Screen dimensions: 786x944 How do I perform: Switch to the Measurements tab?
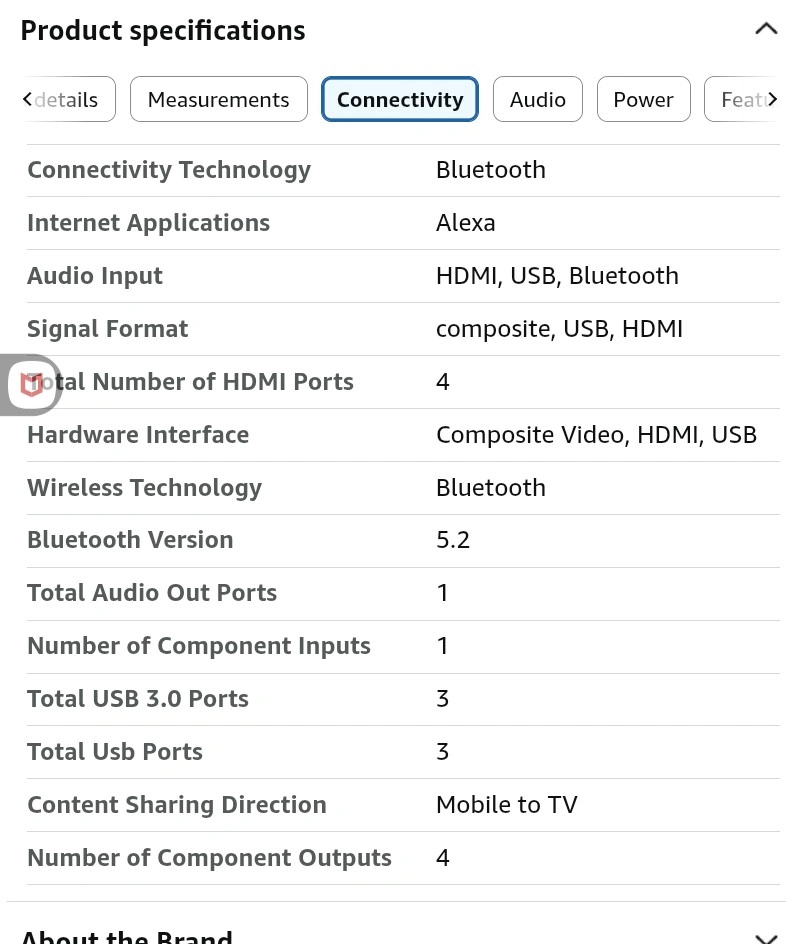[x=218, y=100]
